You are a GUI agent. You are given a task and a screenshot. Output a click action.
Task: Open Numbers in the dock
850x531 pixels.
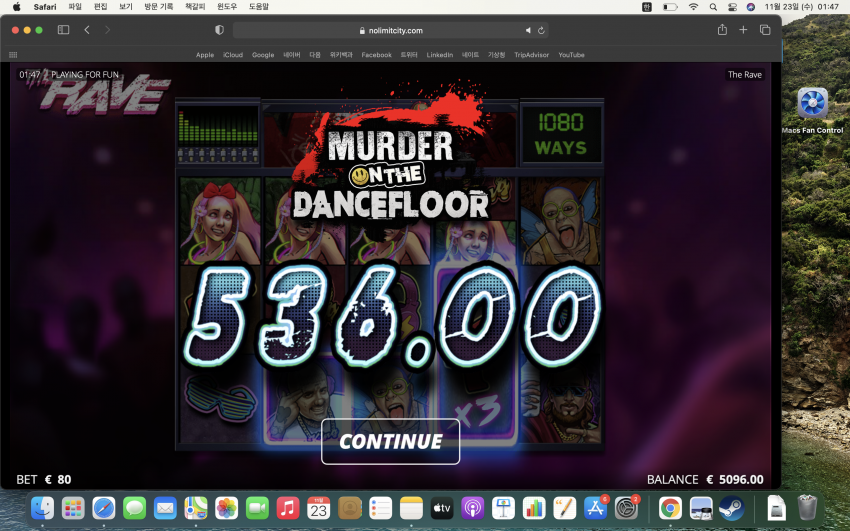click(534, 508)
